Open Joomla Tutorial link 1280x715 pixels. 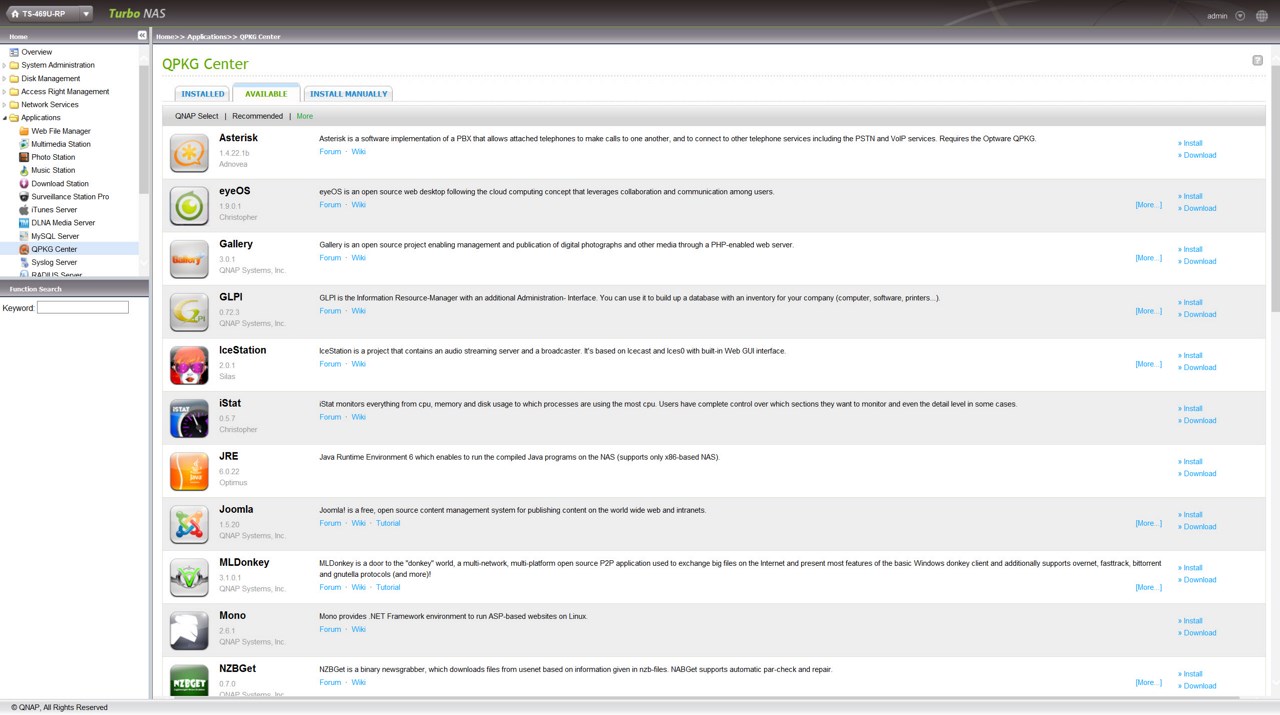click(388, 523)
